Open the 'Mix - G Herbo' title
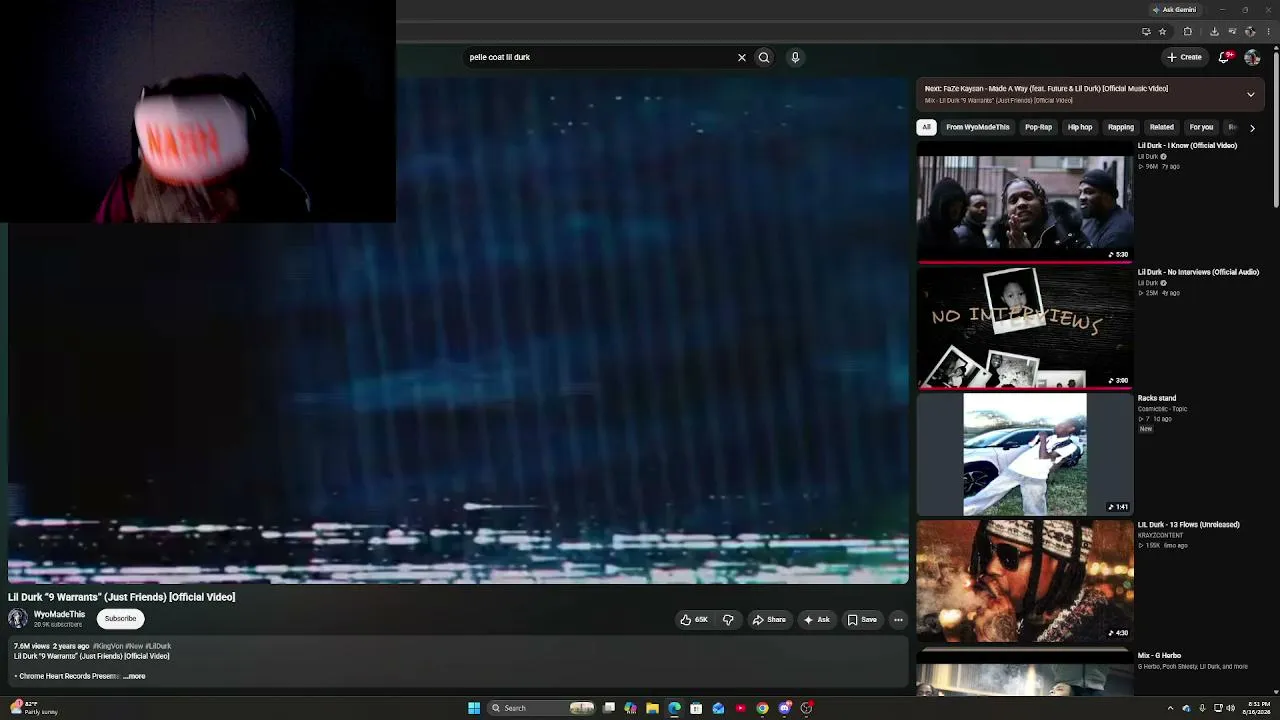 point(1159,656)
